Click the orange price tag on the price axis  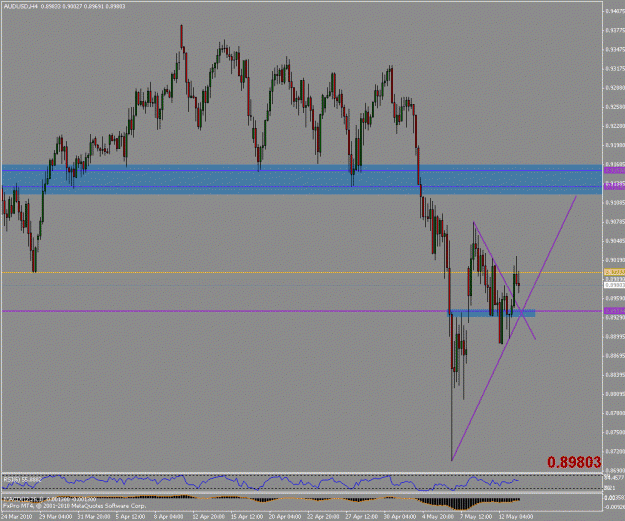pyautogui.click(x=614, y=272)
